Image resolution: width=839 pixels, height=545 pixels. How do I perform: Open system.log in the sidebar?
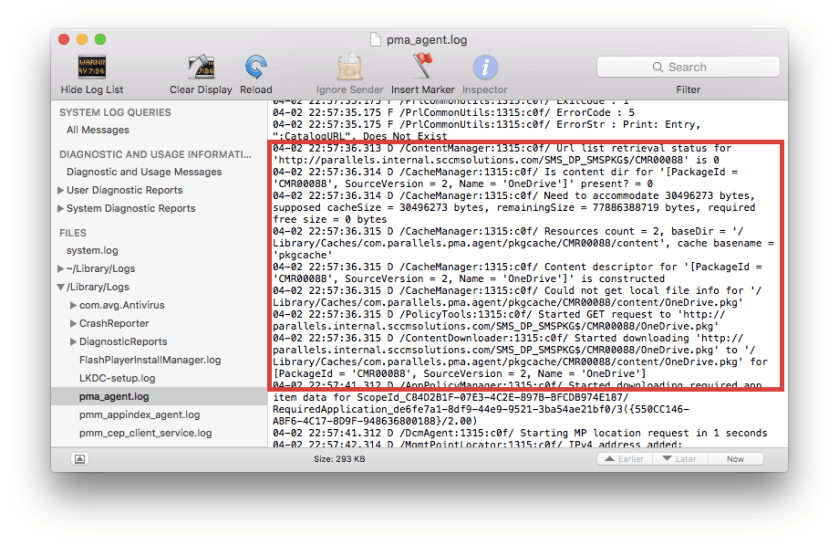click(92, 250)
